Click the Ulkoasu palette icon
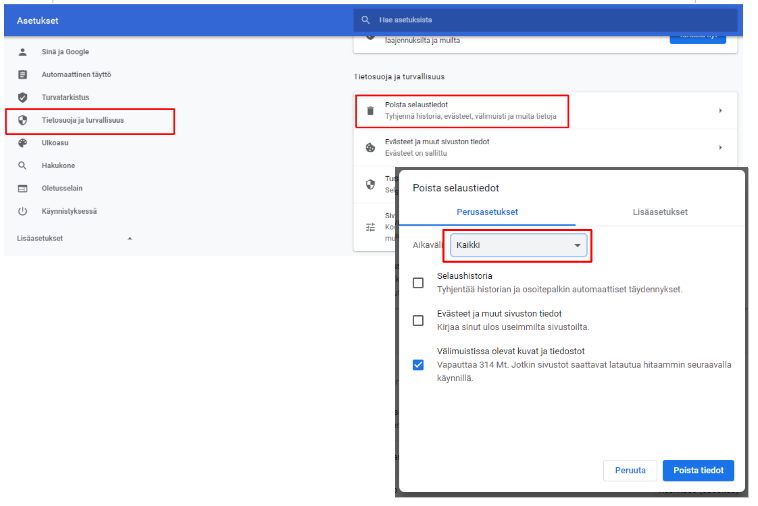 coord(23,143)
